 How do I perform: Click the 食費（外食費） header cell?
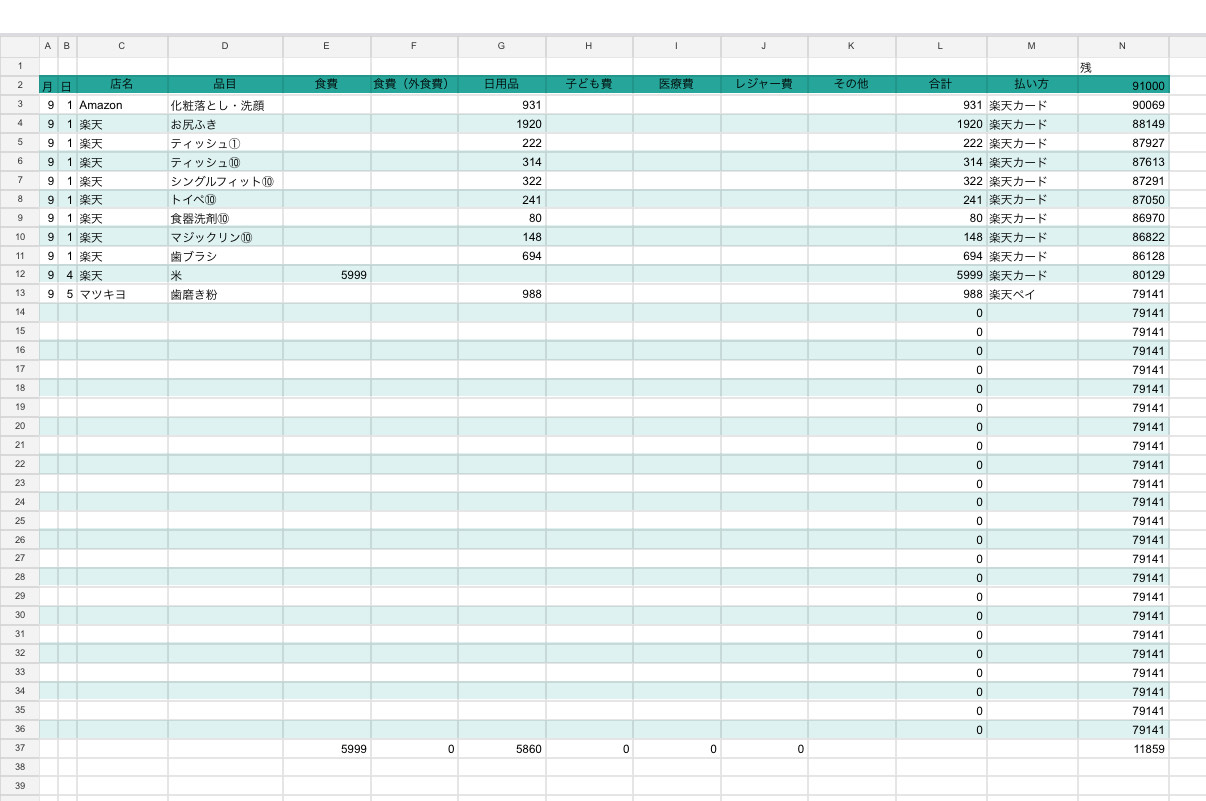(414, 85)
